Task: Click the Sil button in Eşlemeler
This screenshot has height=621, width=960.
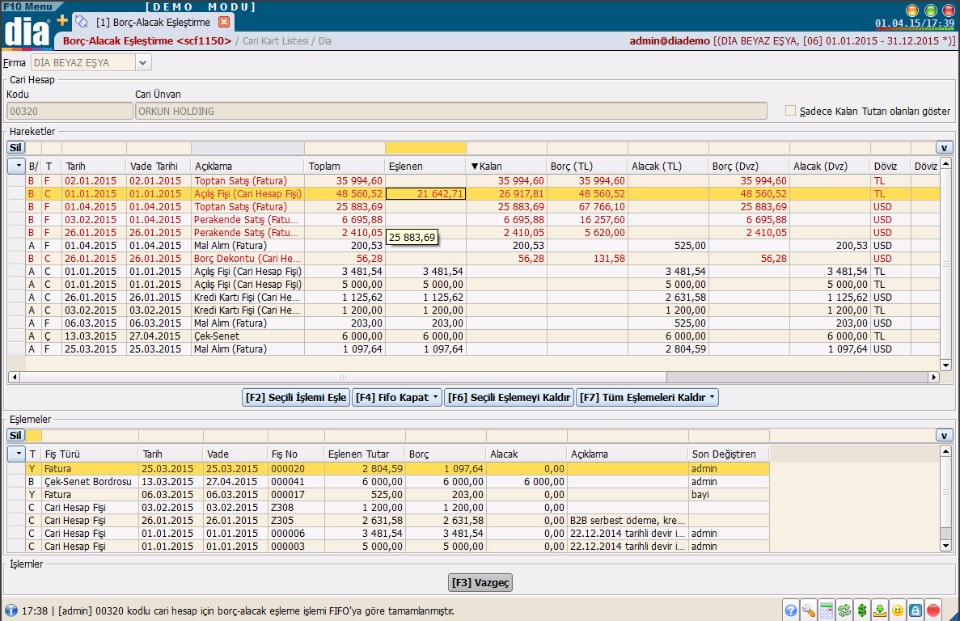Action: 15,435
